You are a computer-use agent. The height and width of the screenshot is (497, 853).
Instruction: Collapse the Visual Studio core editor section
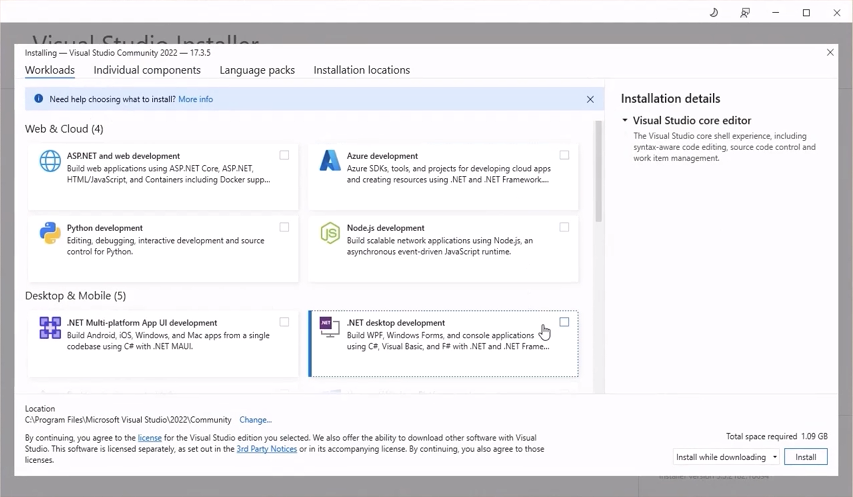click(625, 120)
